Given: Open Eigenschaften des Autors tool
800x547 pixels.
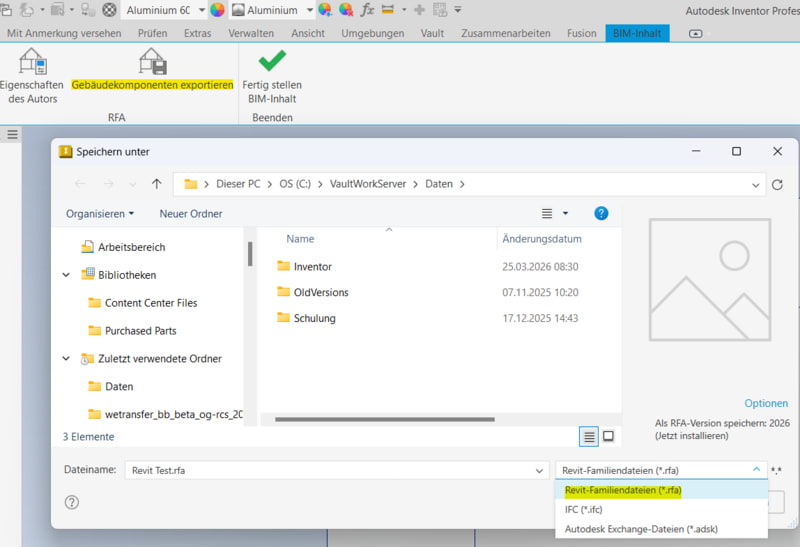Looking at the screenshot, I should [32, 76].
